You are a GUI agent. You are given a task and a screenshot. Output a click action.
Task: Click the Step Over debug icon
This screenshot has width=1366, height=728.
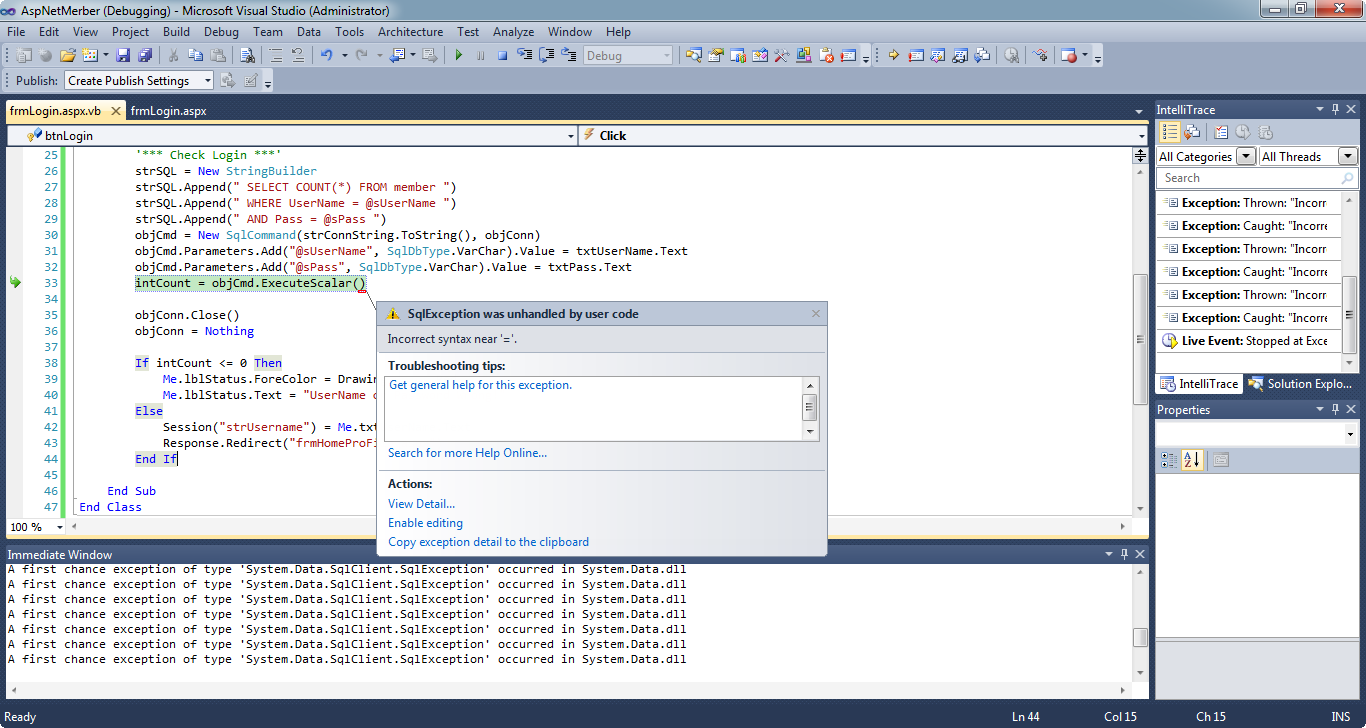coord(546,55)
